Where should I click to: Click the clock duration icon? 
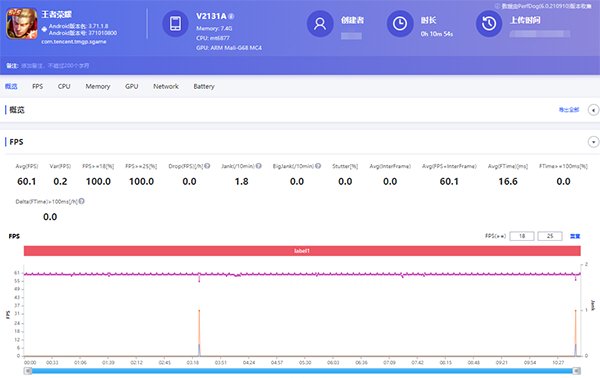[400, 24]
